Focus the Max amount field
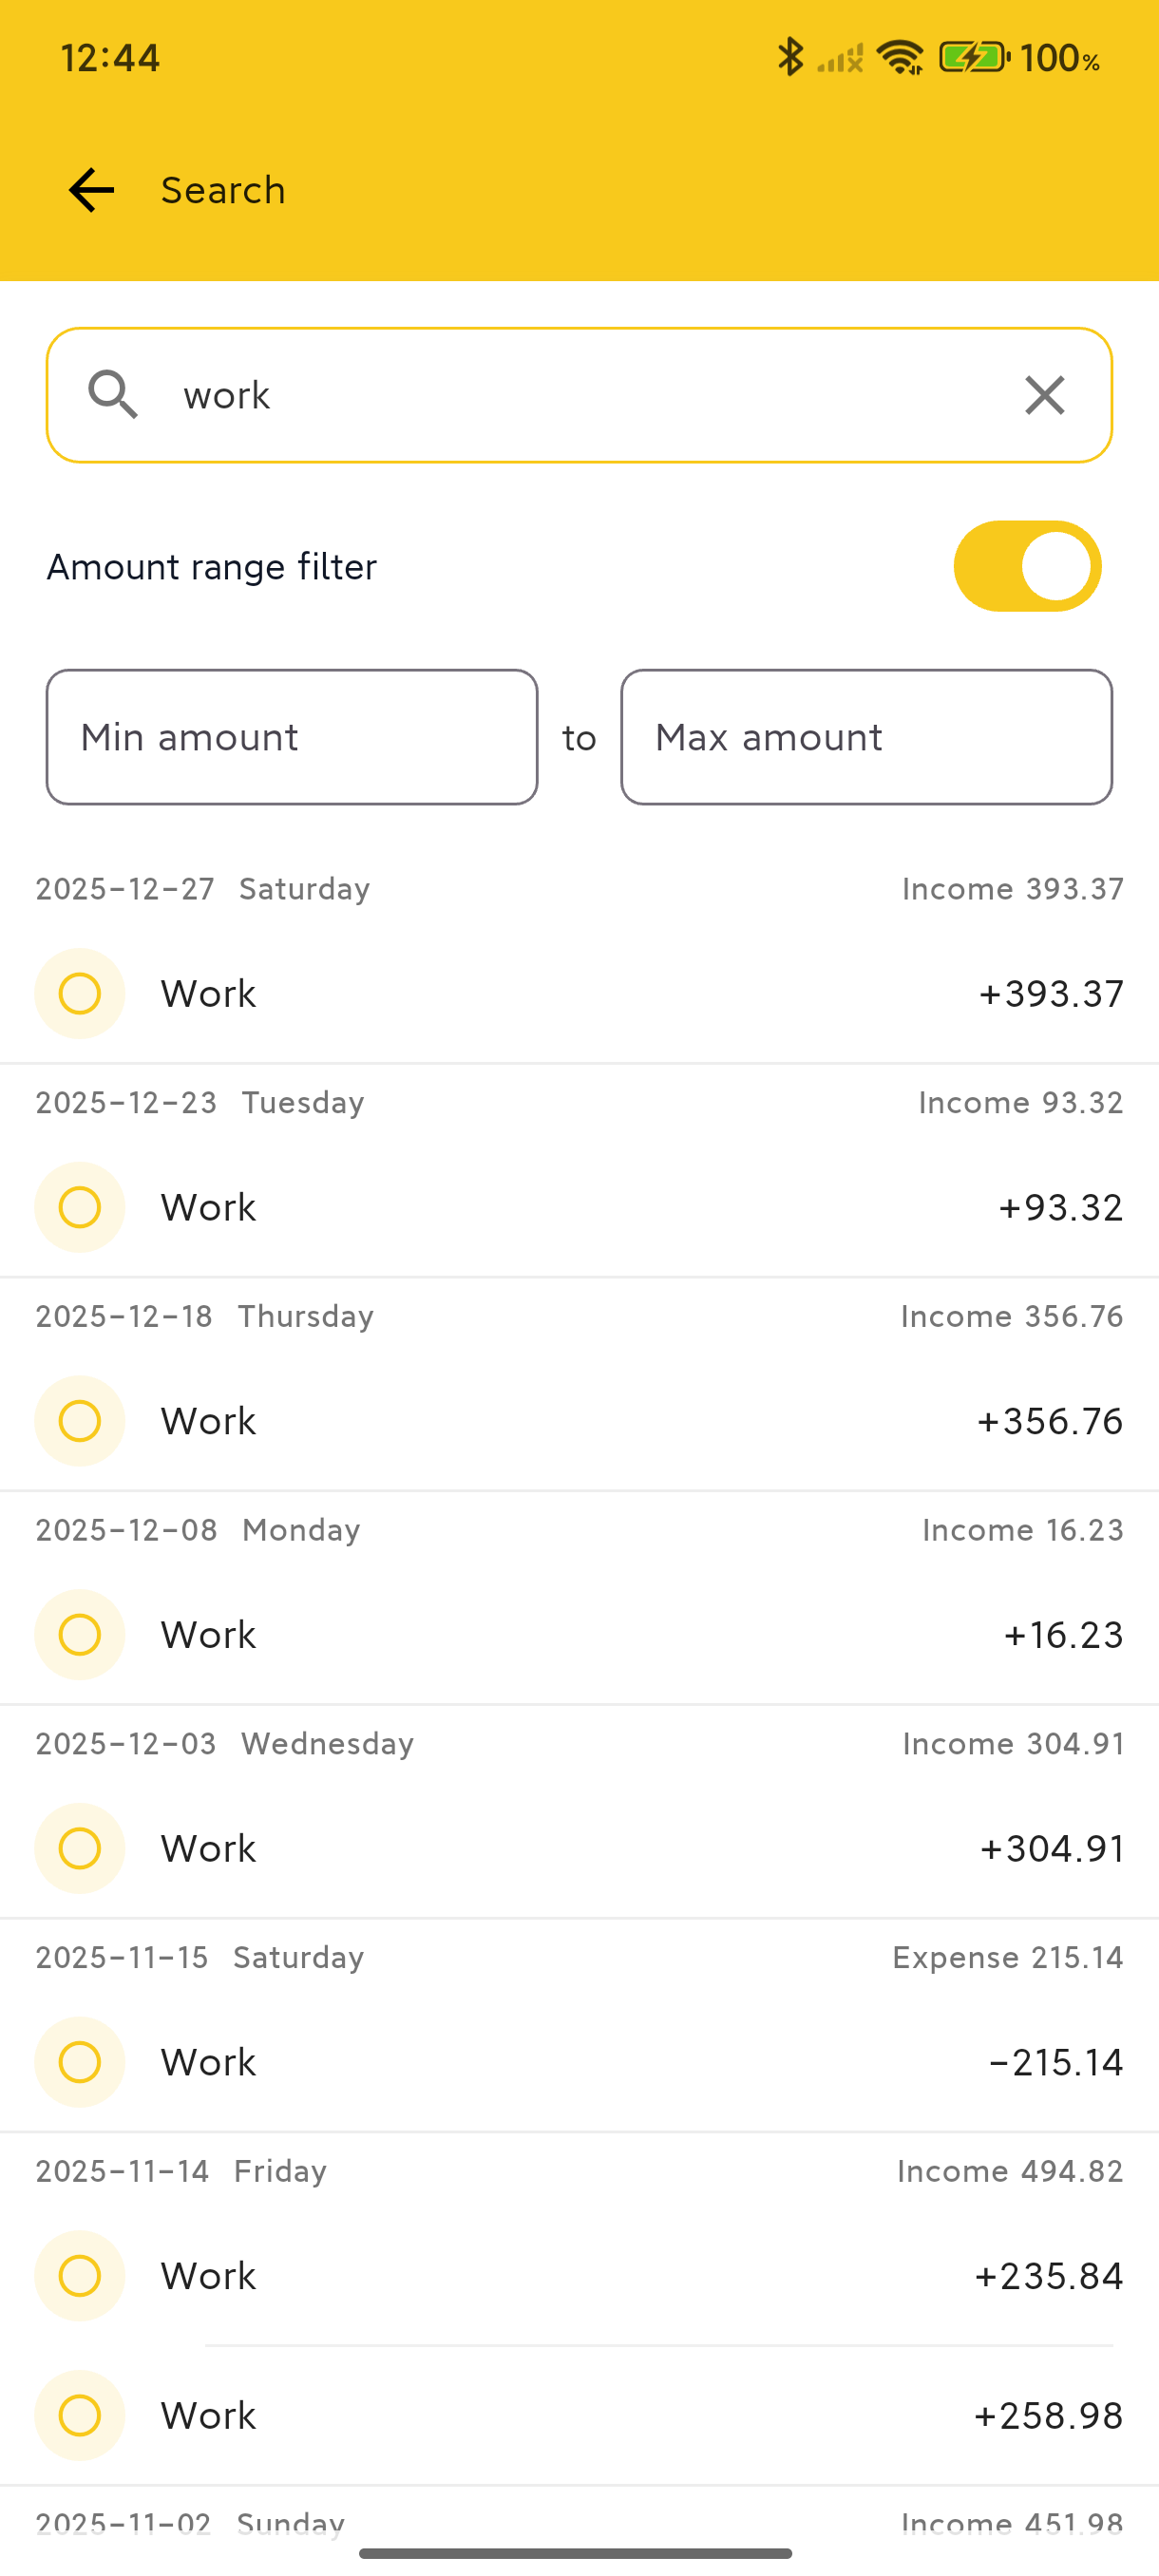The image size is (1159, 2576). point(866,737)
